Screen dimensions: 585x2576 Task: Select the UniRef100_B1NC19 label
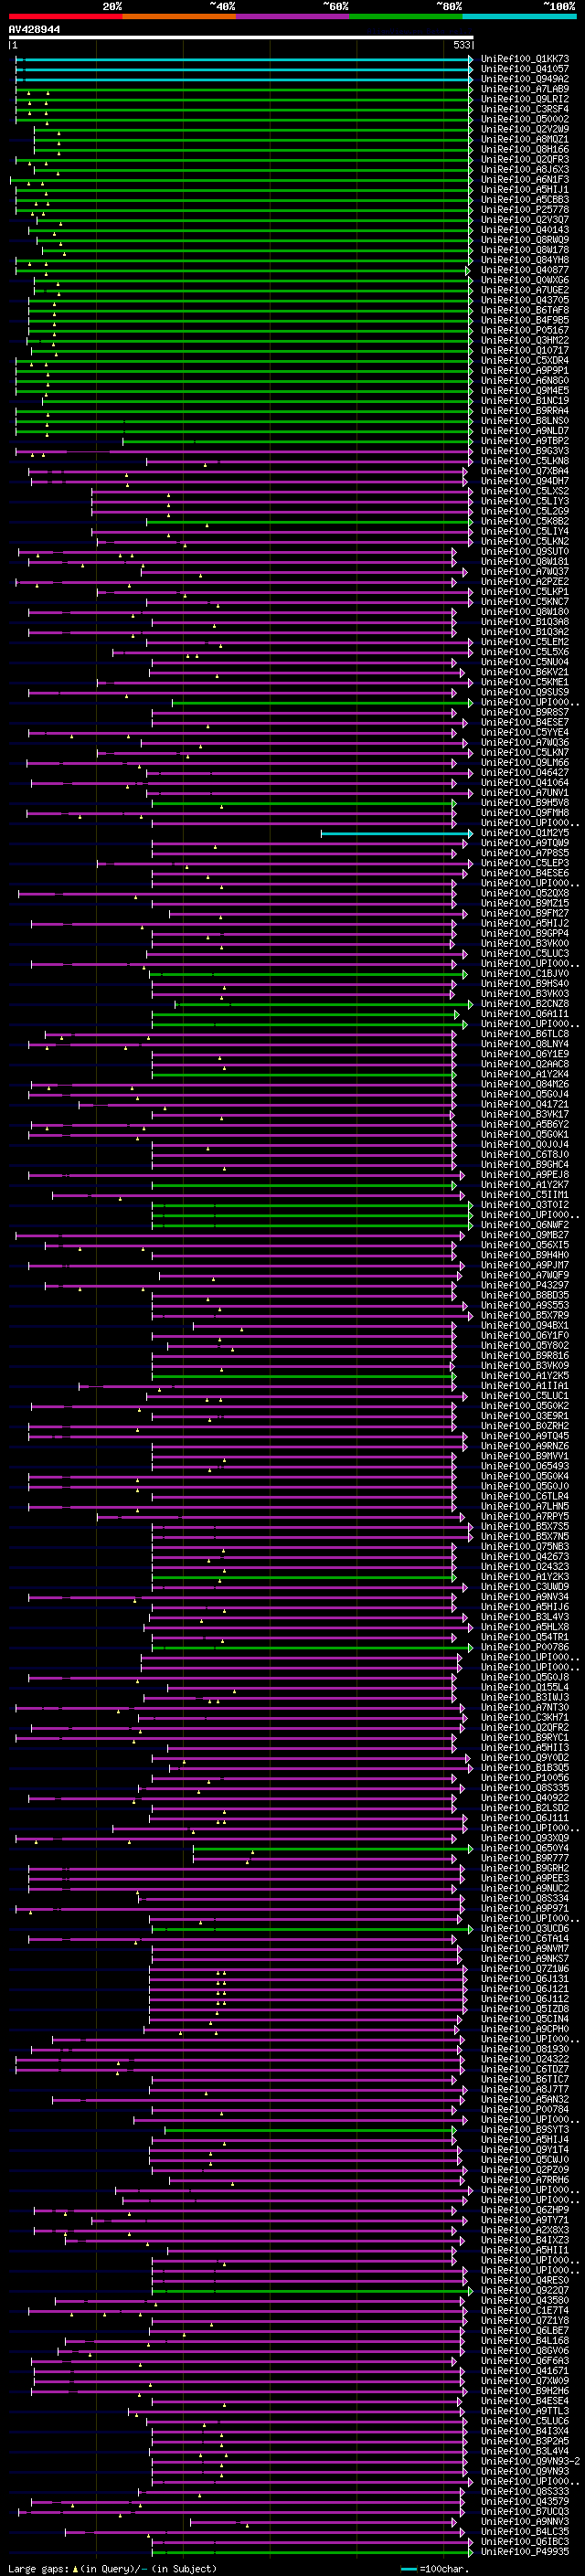click(x=525, y=401)
